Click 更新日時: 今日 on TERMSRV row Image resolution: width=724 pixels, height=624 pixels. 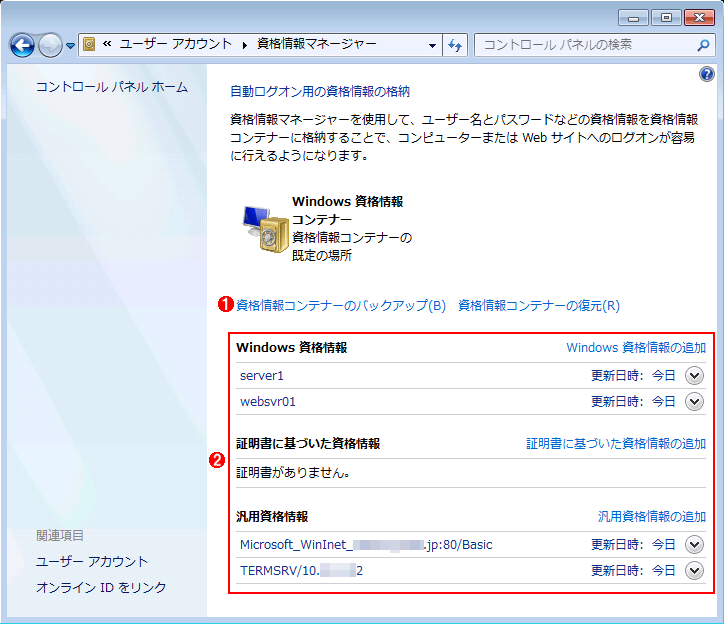pos(634,570)
